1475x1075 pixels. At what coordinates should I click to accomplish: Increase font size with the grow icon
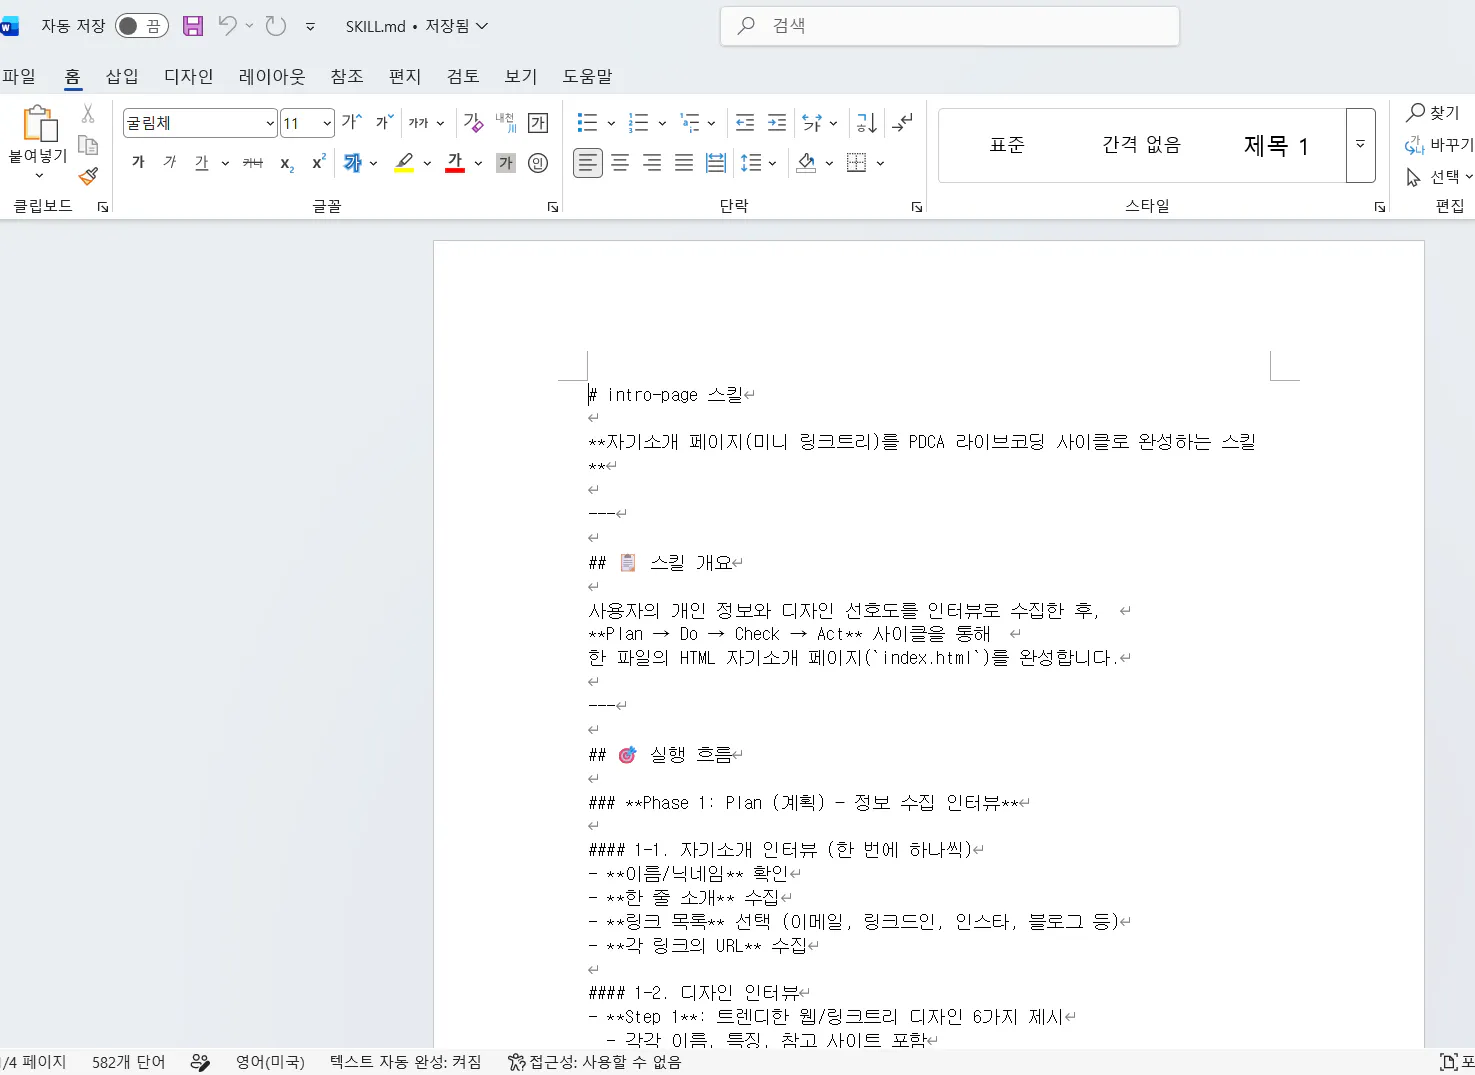(352, 123)
